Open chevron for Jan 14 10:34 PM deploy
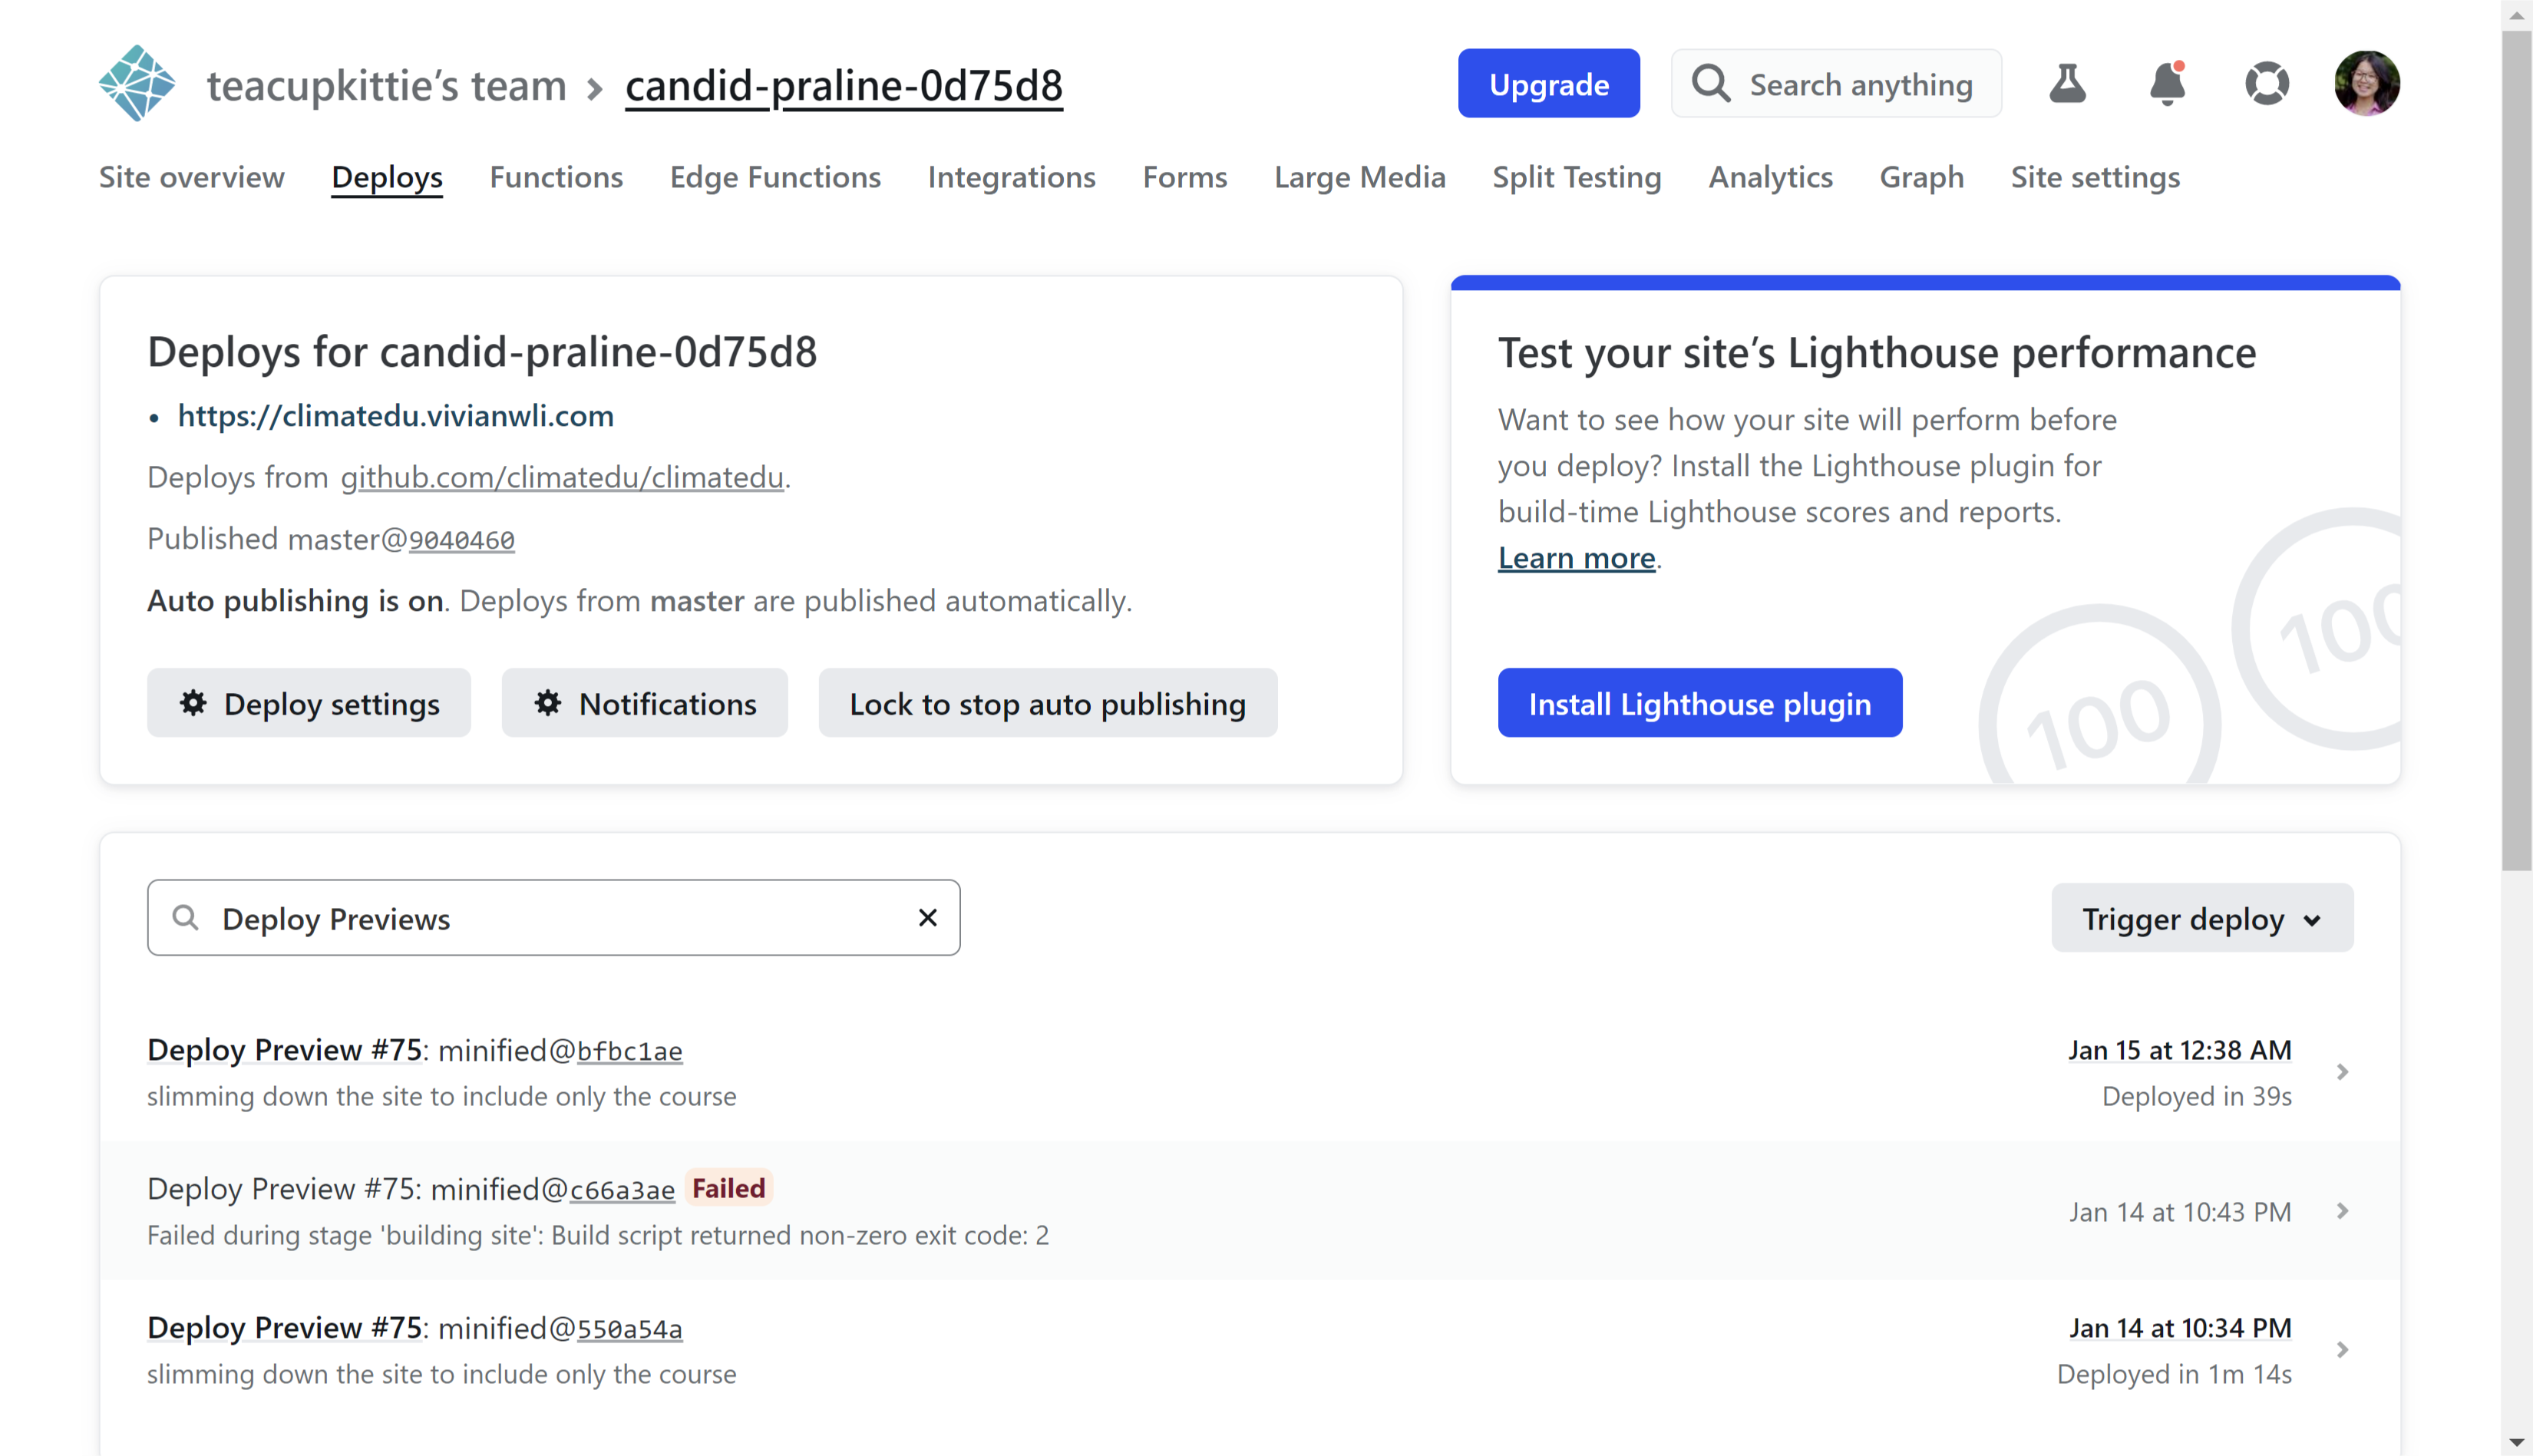 pos(2343,1350)
